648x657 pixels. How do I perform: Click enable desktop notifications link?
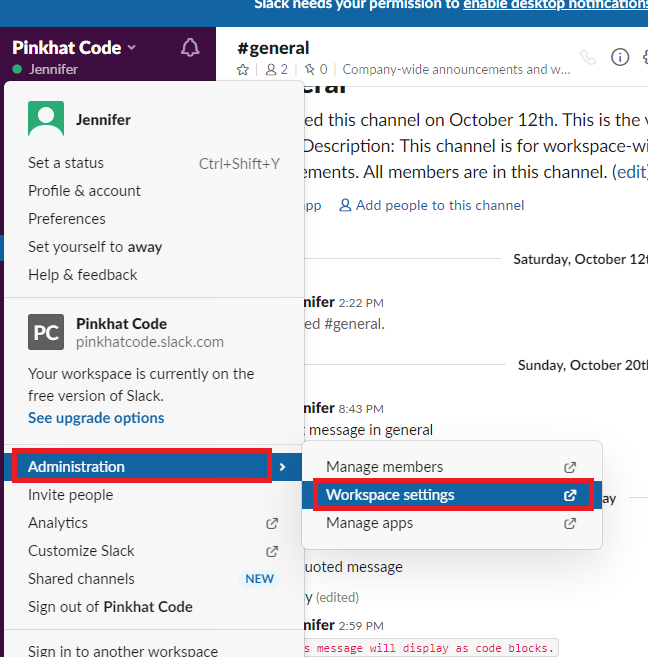[555, 5]
